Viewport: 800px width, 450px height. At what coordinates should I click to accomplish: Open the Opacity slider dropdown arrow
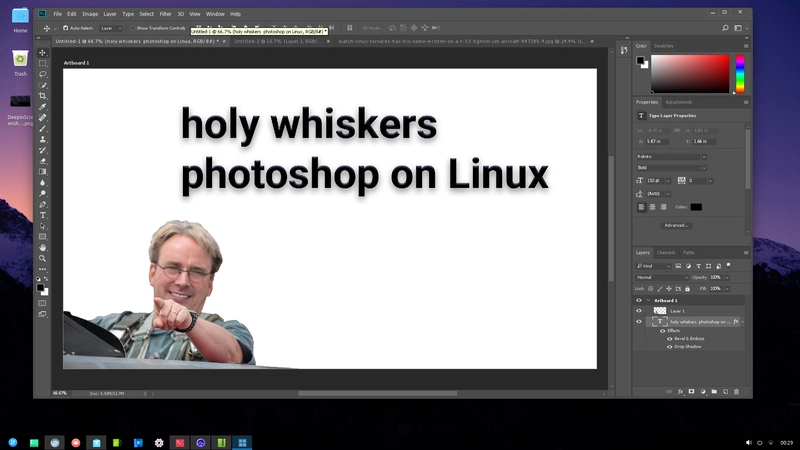coord(727,278)
